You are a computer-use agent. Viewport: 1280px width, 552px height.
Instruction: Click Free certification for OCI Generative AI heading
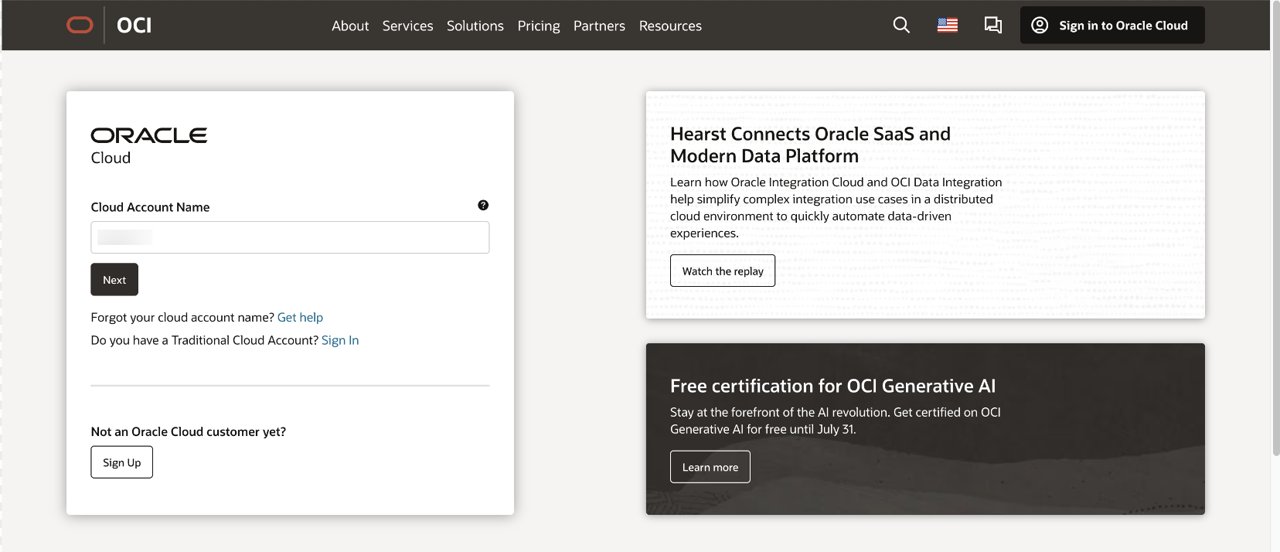pos(833,386)
